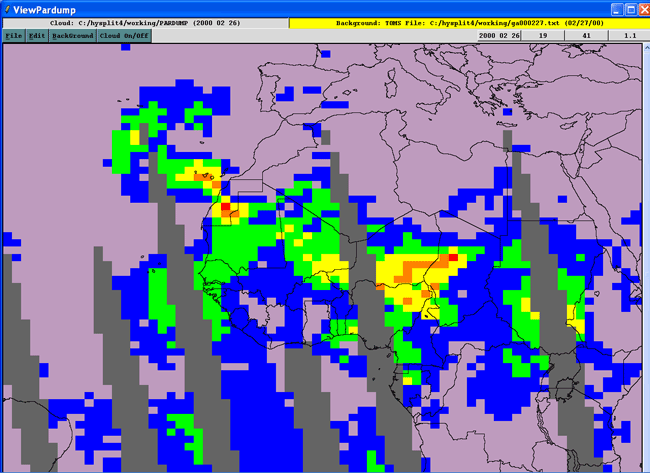Click the ViewPardump app icon in title bar
Viewport: 650px width, 473px height.
coord(7,9)
